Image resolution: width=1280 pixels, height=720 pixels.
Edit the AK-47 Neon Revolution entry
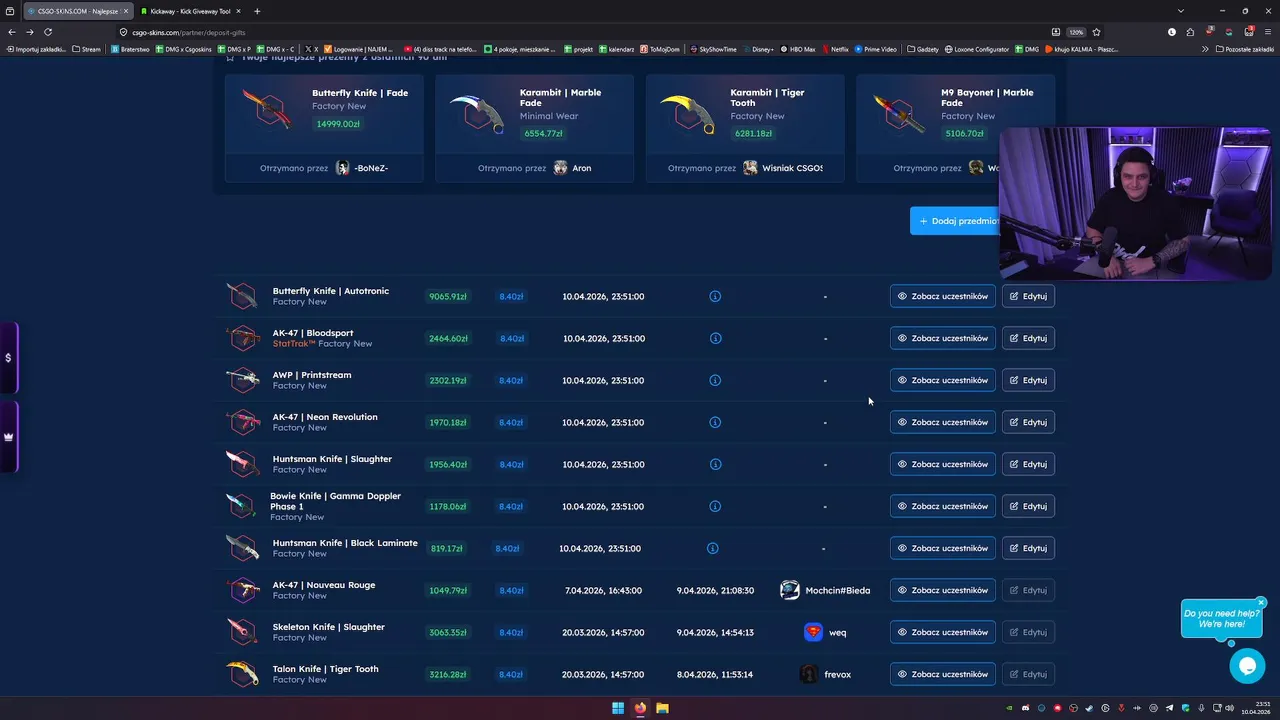tap(1028, 422)
